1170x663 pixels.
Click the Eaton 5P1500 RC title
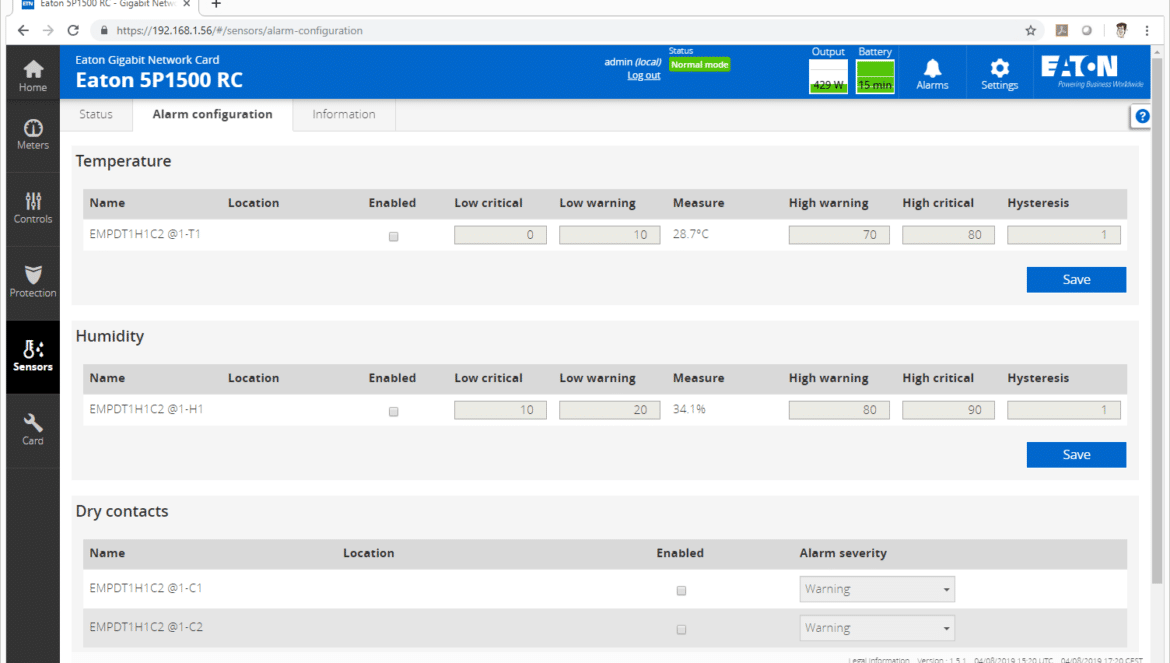tap(159, 80)
